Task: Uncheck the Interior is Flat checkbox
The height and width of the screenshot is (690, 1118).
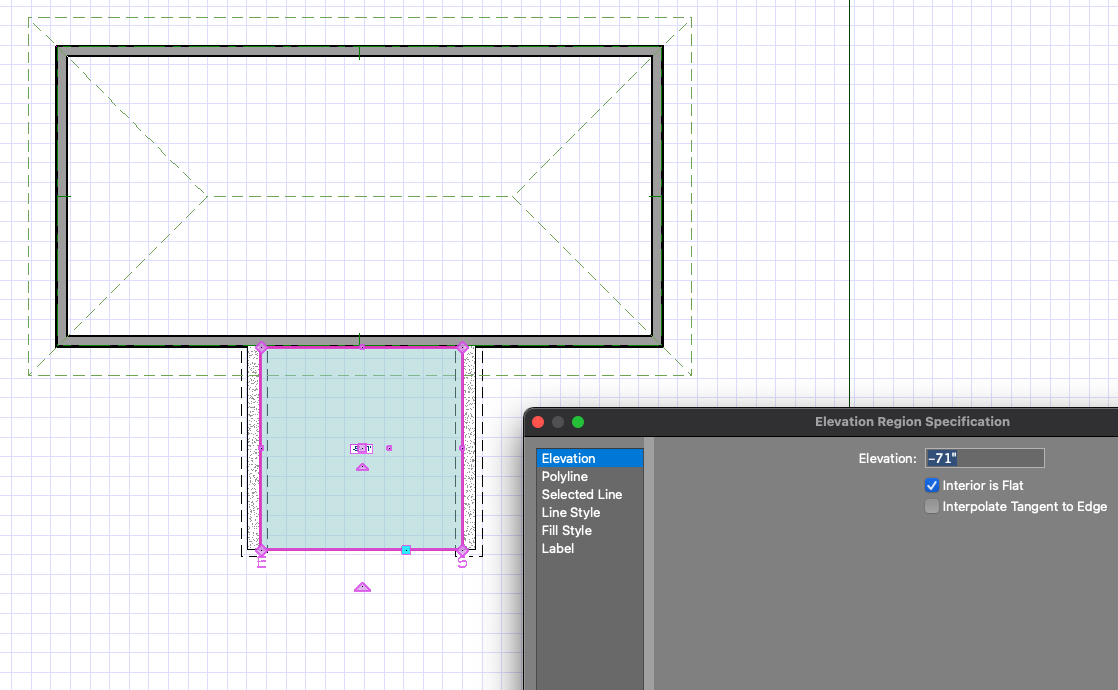Action: 932,486
